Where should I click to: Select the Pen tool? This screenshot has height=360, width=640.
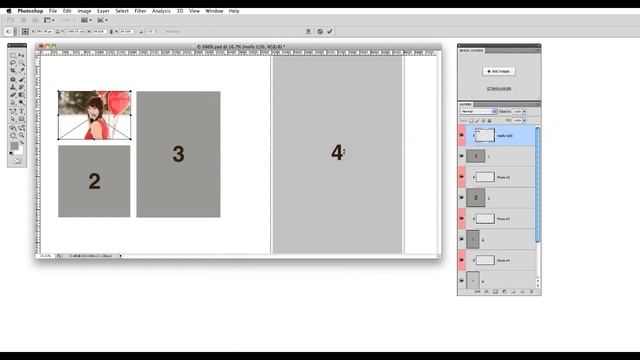point(13,111)
